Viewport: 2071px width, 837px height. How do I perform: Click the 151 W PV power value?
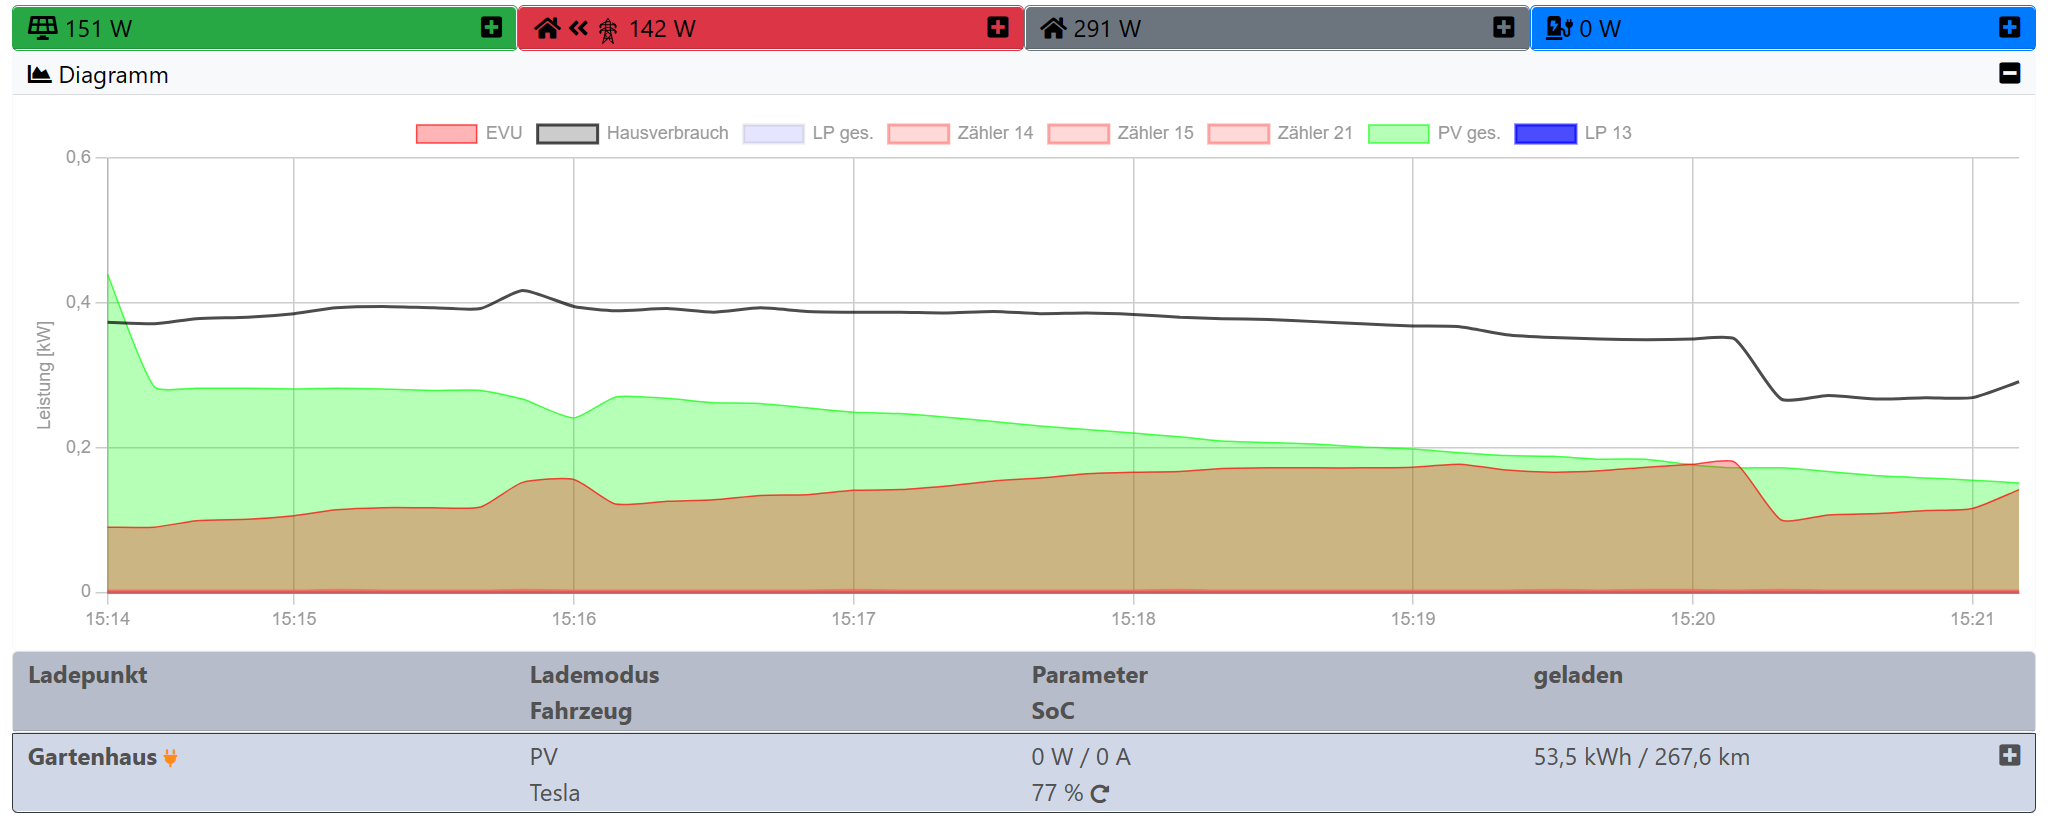click(x=98, y=29)
